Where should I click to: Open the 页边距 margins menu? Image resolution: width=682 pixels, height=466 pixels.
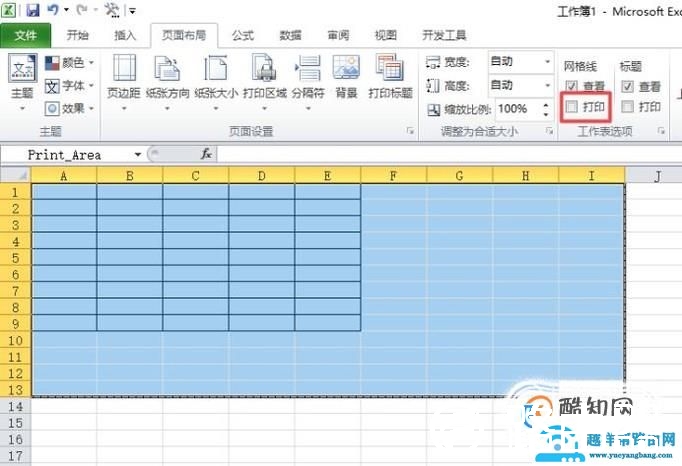124,82
